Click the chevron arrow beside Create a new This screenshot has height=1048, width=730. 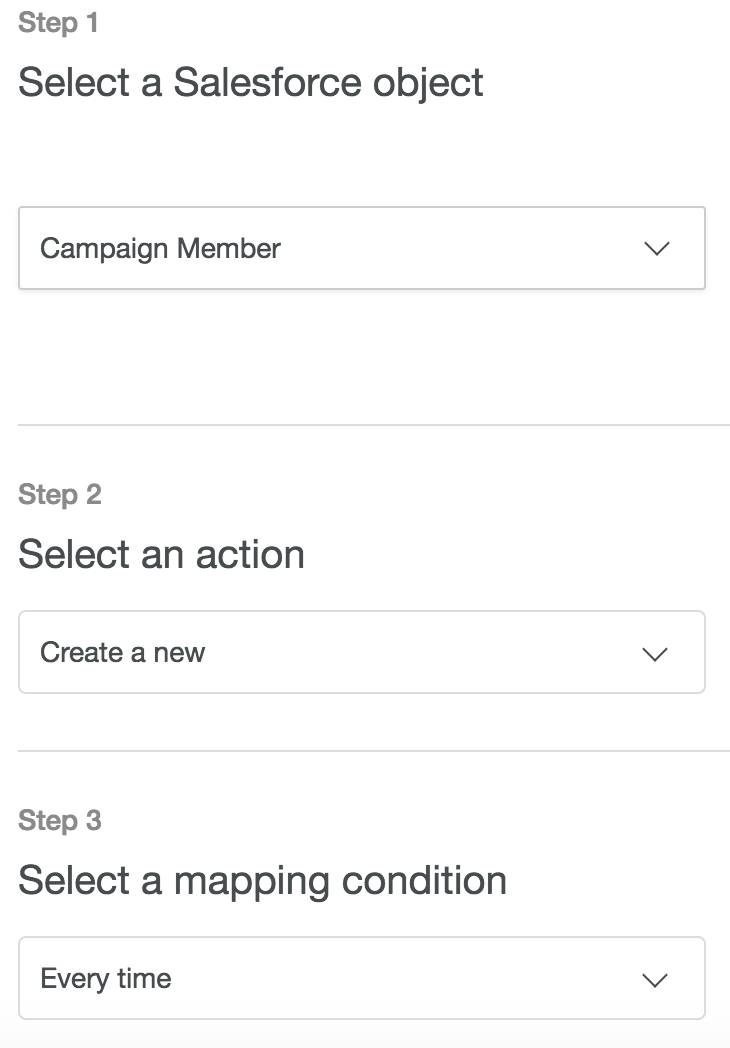click(654, 654)
